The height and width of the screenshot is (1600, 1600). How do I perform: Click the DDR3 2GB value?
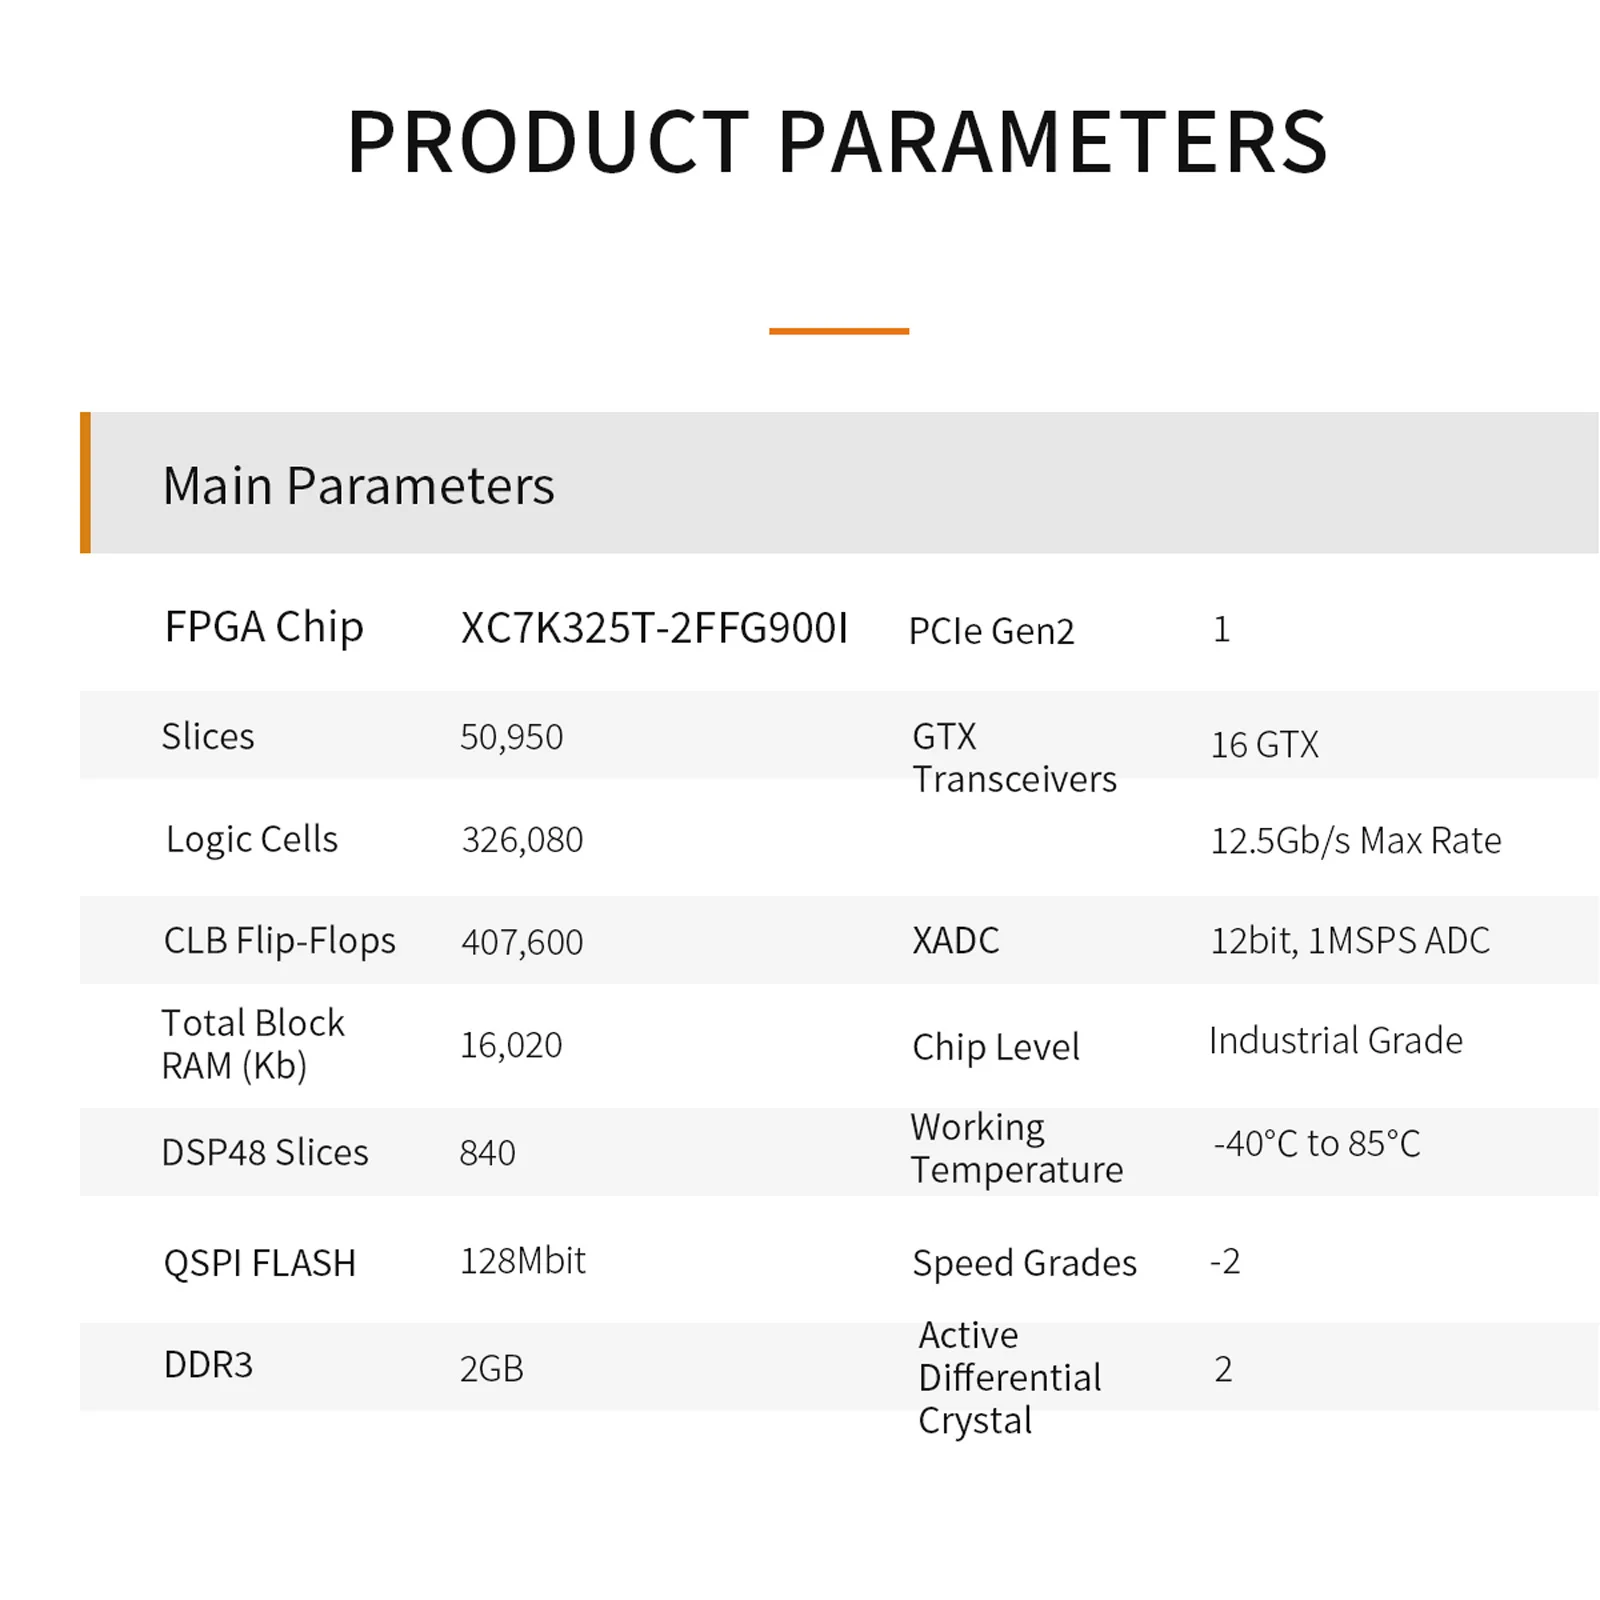(491, 1368)
